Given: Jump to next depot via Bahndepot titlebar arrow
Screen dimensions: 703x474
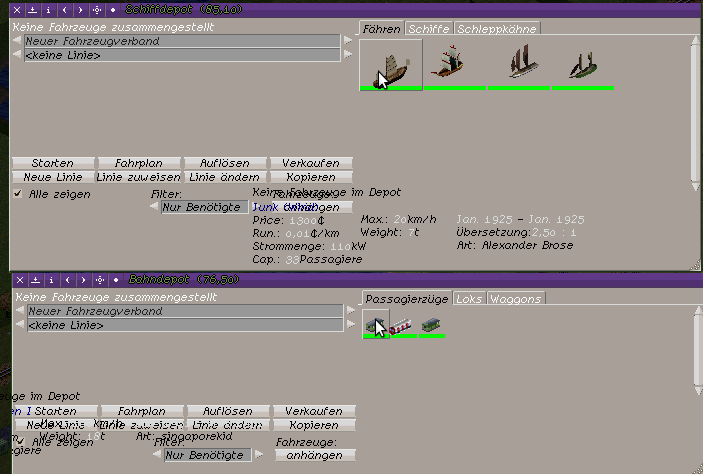Looking at the screenshot, I should [x=82, y=279].
